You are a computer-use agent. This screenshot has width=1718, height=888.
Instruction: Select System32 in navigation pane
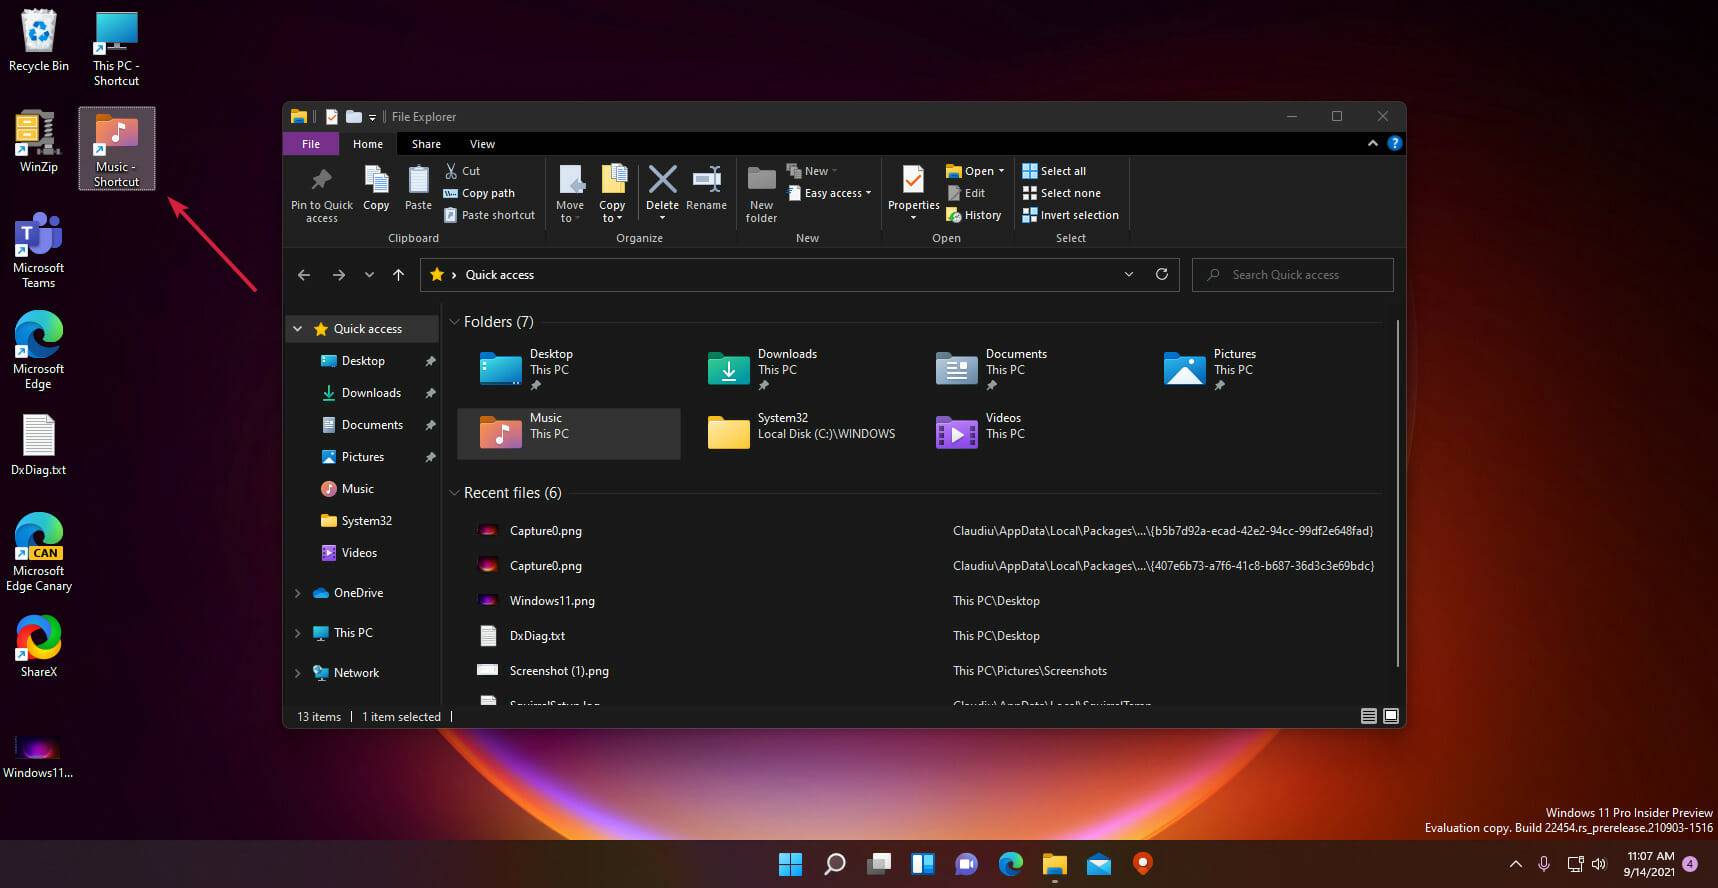pyautogui.click(x=366, y=521)
